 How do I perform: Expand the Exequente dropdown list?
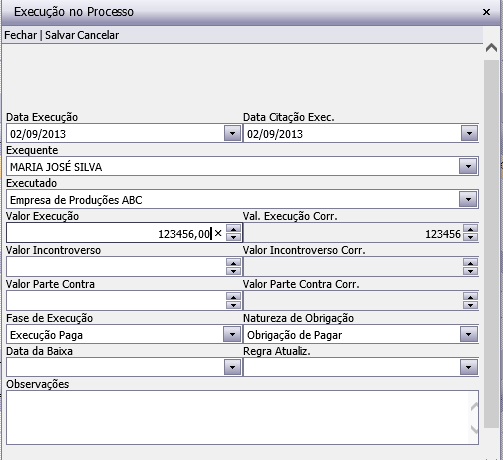tap(468, 166)
